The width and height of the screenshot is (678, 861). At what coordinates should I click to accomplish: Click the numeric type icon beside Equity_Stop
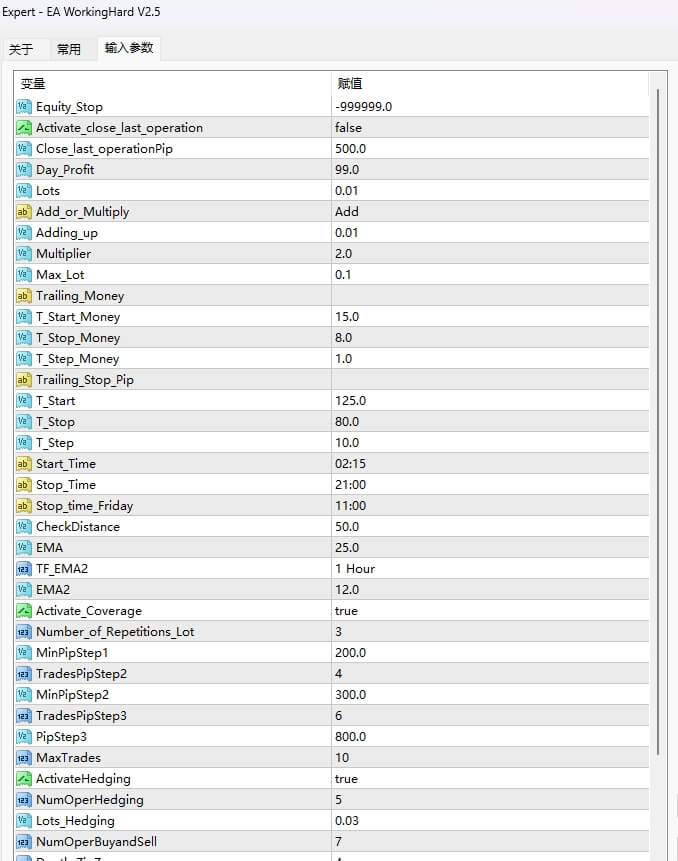pos(22,106)
